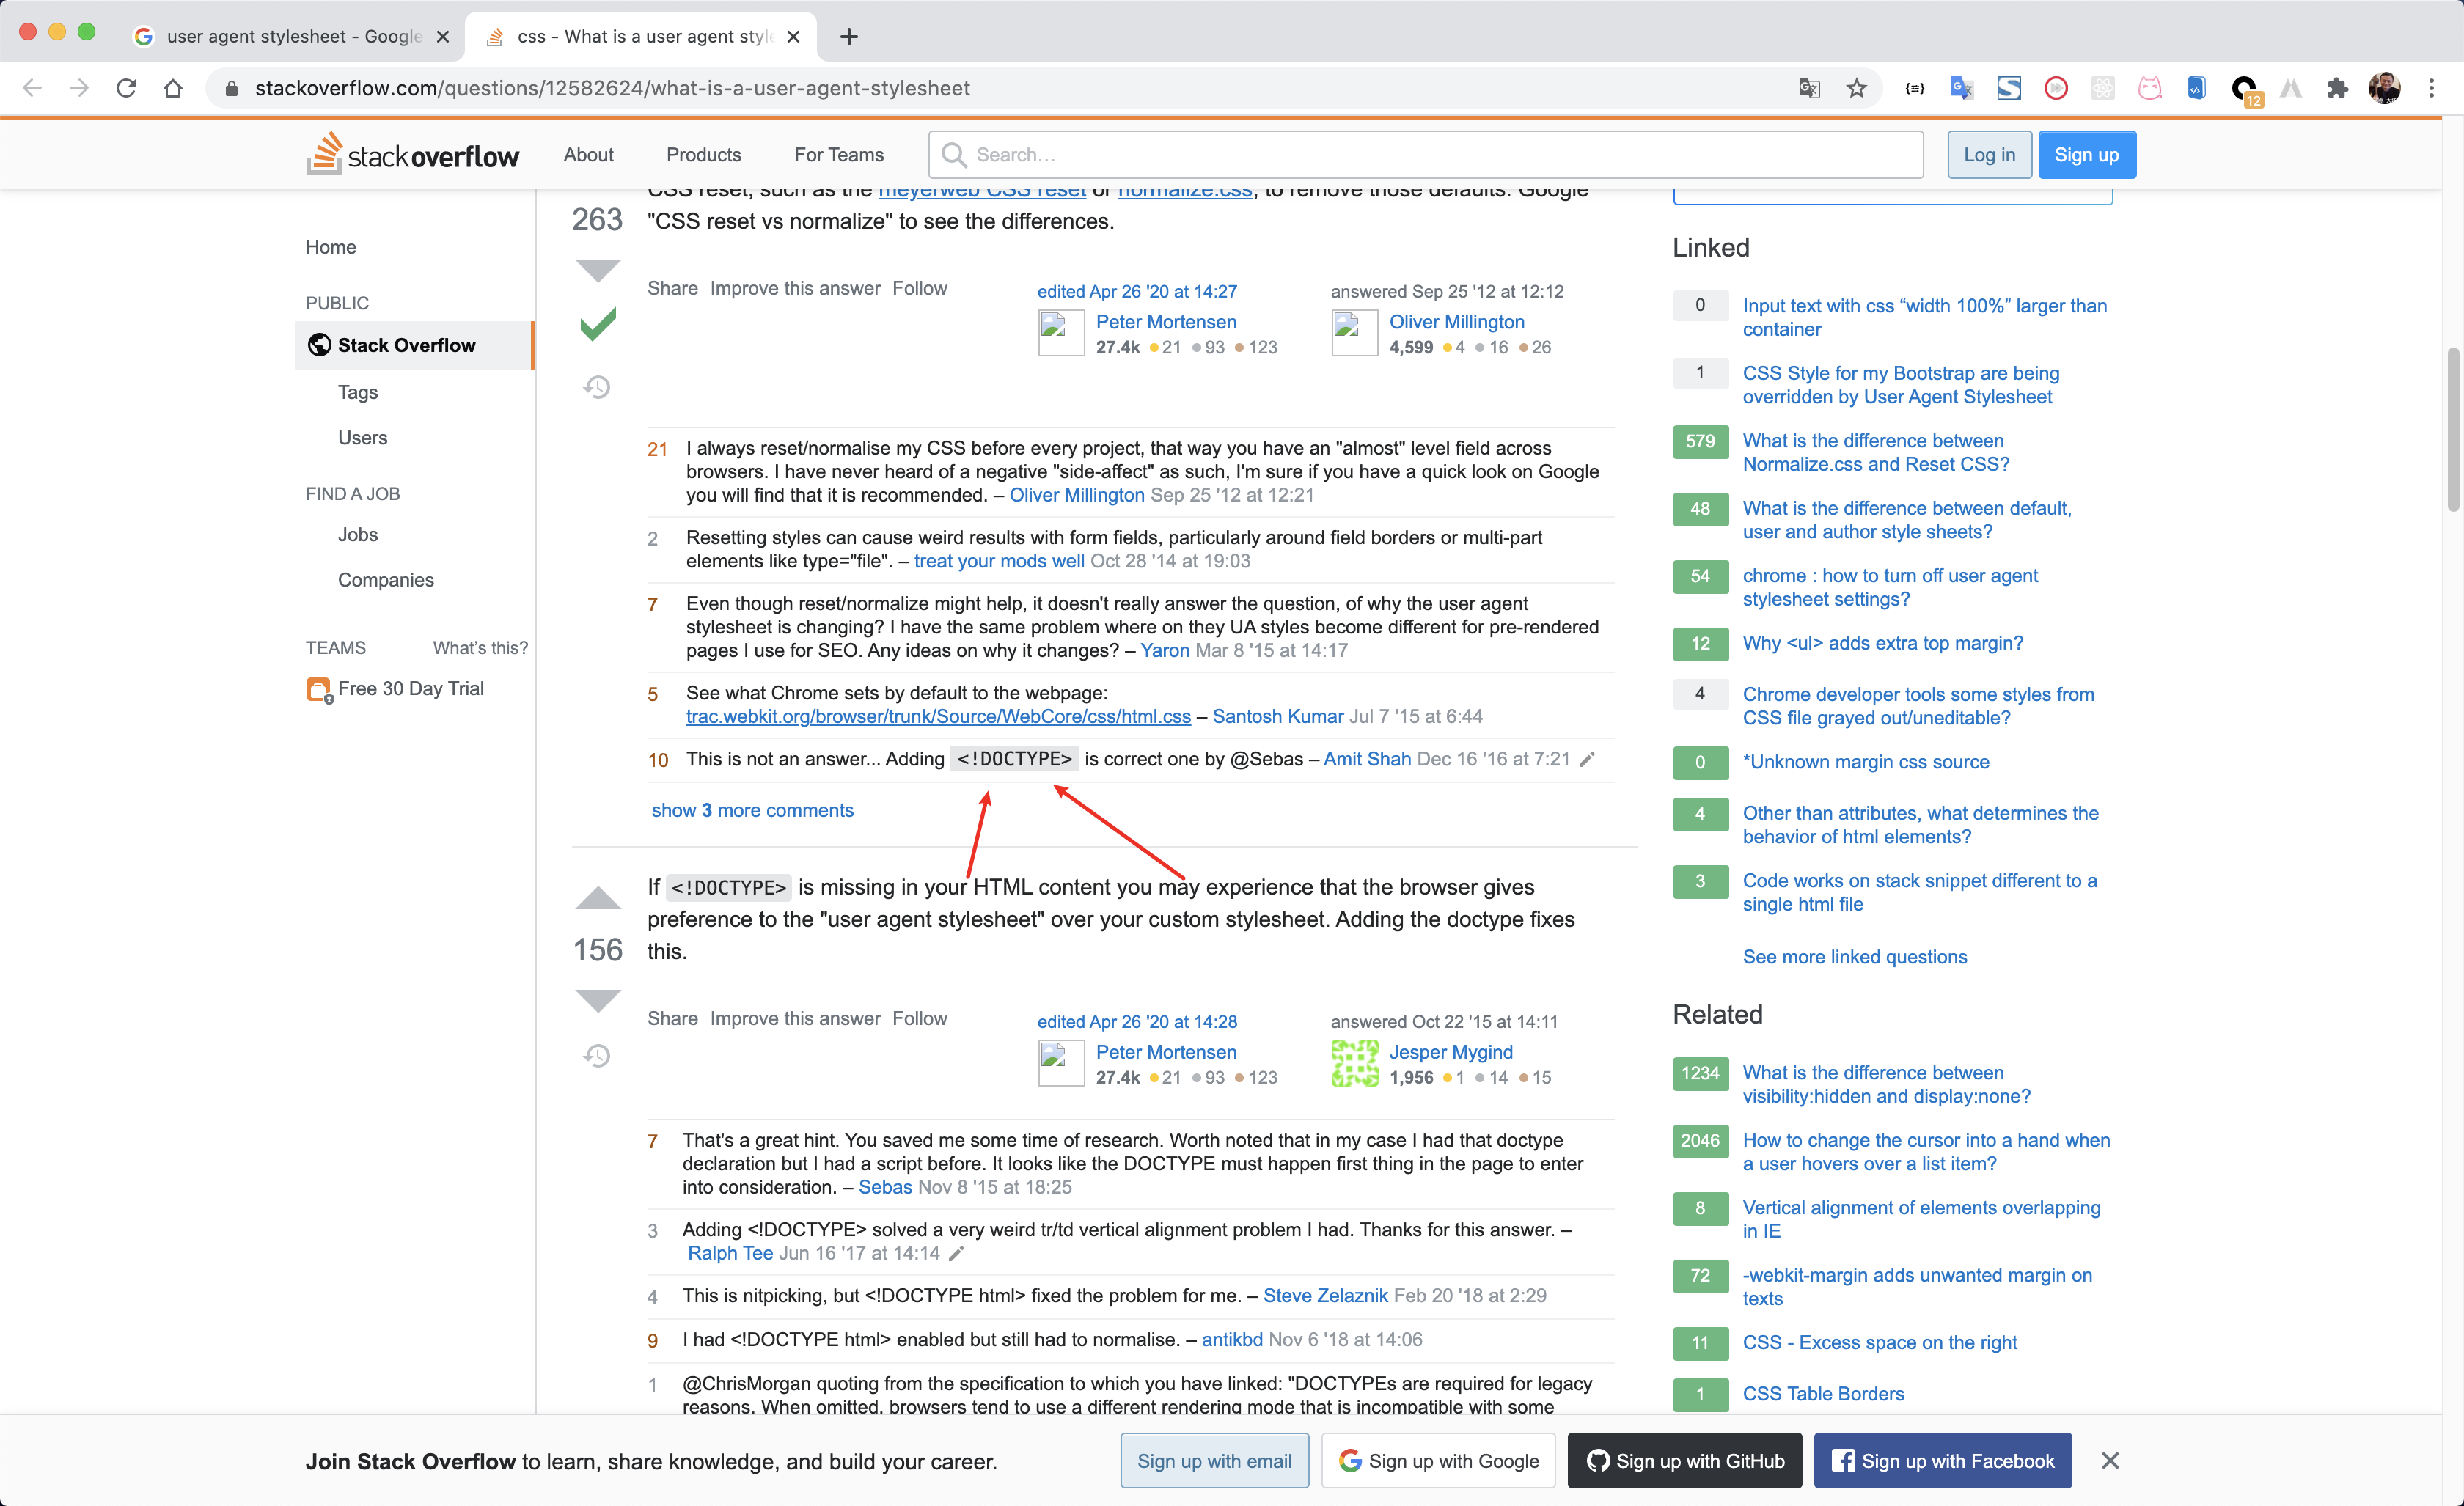This screenshot has height=1506, width=2464.
Task: Click the JSON formatter extension icon
Action: point(1914,88)
